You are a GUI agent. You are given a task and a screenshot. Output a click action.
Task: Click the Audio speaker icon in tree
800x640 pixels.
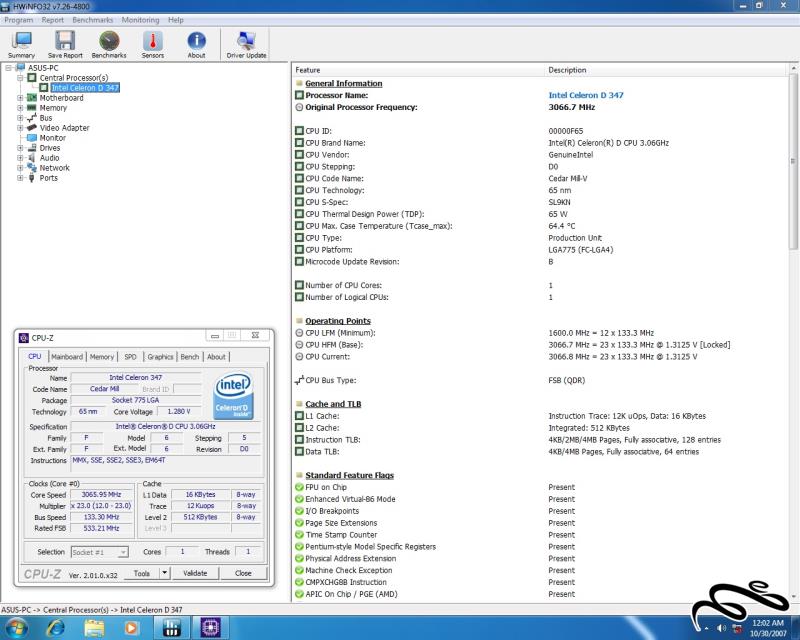click(32, 158)
